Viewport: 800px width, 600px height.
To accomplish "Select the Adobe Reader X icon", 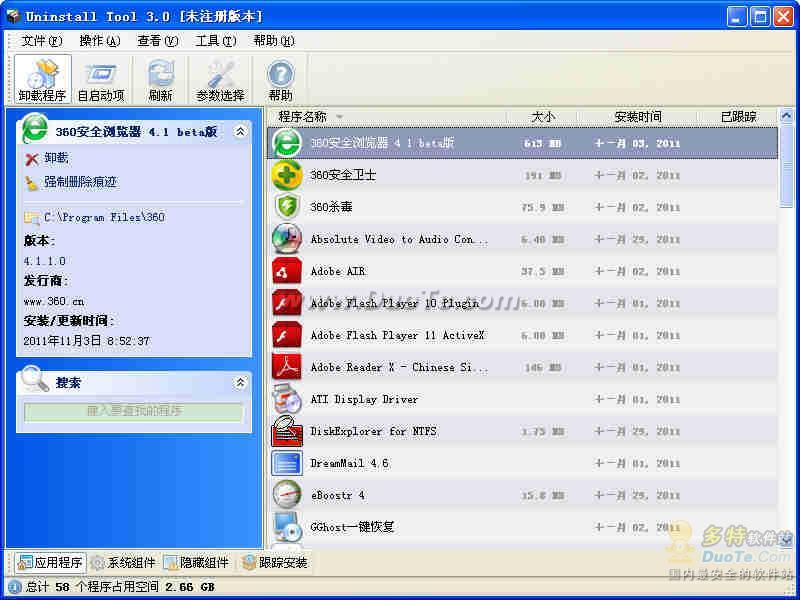I will click(x=287, y=367).
